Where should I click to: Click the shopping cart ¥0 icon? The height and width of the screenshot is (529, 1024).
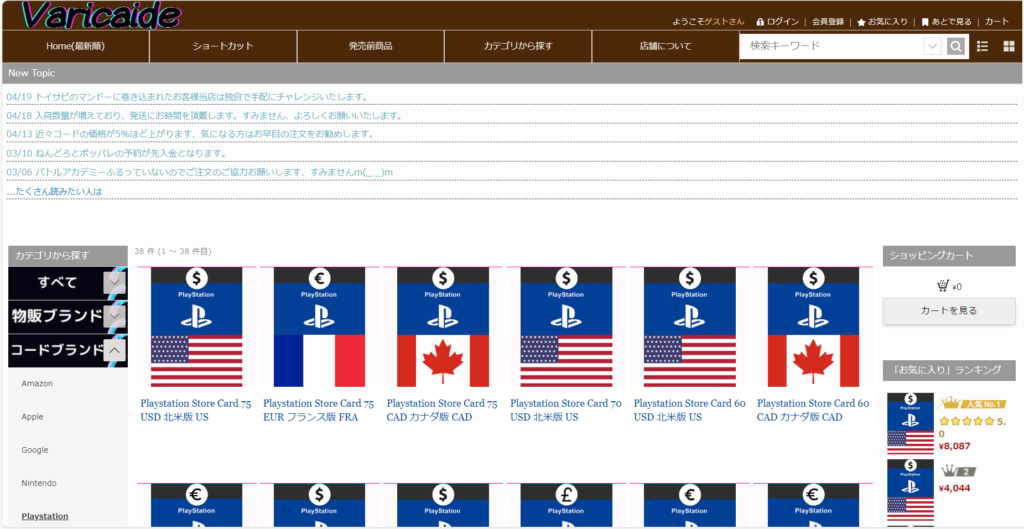(942, 286)
